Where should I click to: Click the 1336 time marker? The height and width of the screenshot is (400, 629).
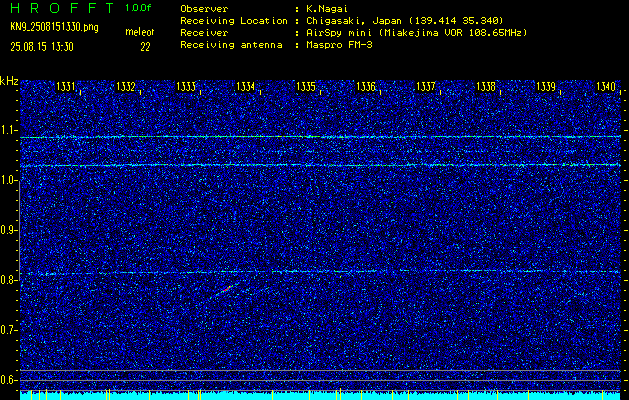click(366, 87)
